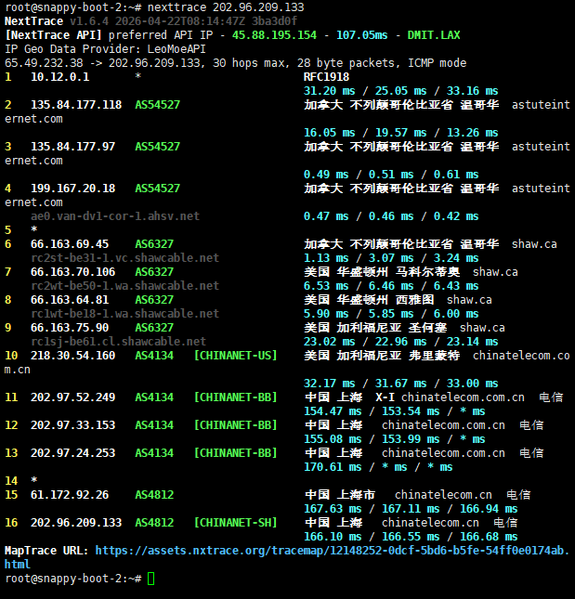Click the RFC1918 label

click(326, 77)
